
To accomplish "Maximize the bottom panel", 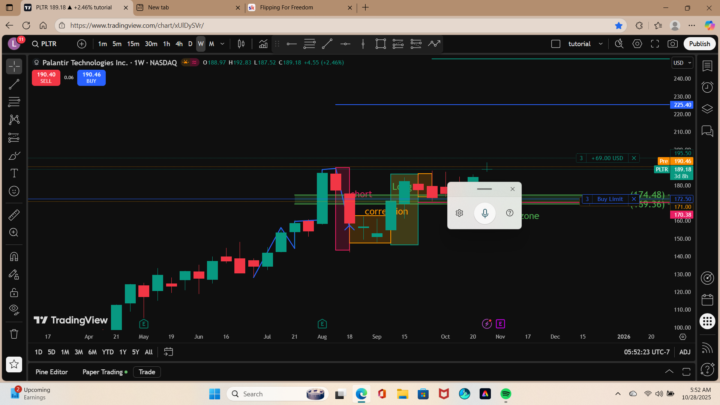I will (x=686, y=371).
